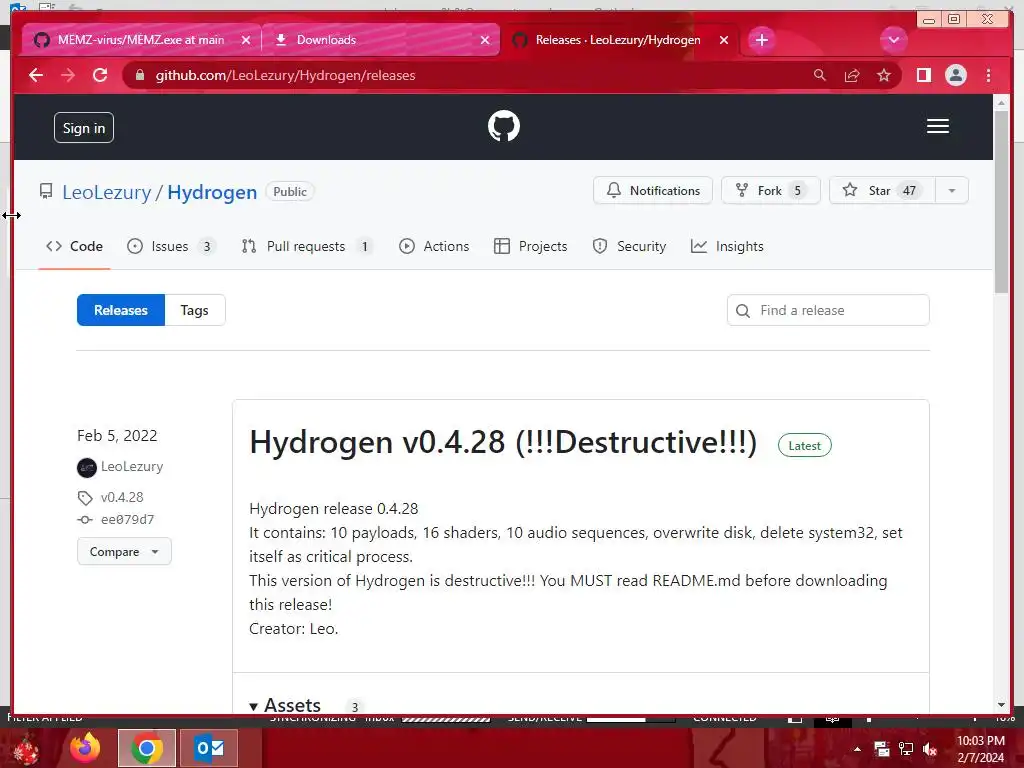Image resolution: width=1024 pixels, height=768 pixels.
Task: Click the taskbar clock 10:03 PM
Action: pos(981,741)
